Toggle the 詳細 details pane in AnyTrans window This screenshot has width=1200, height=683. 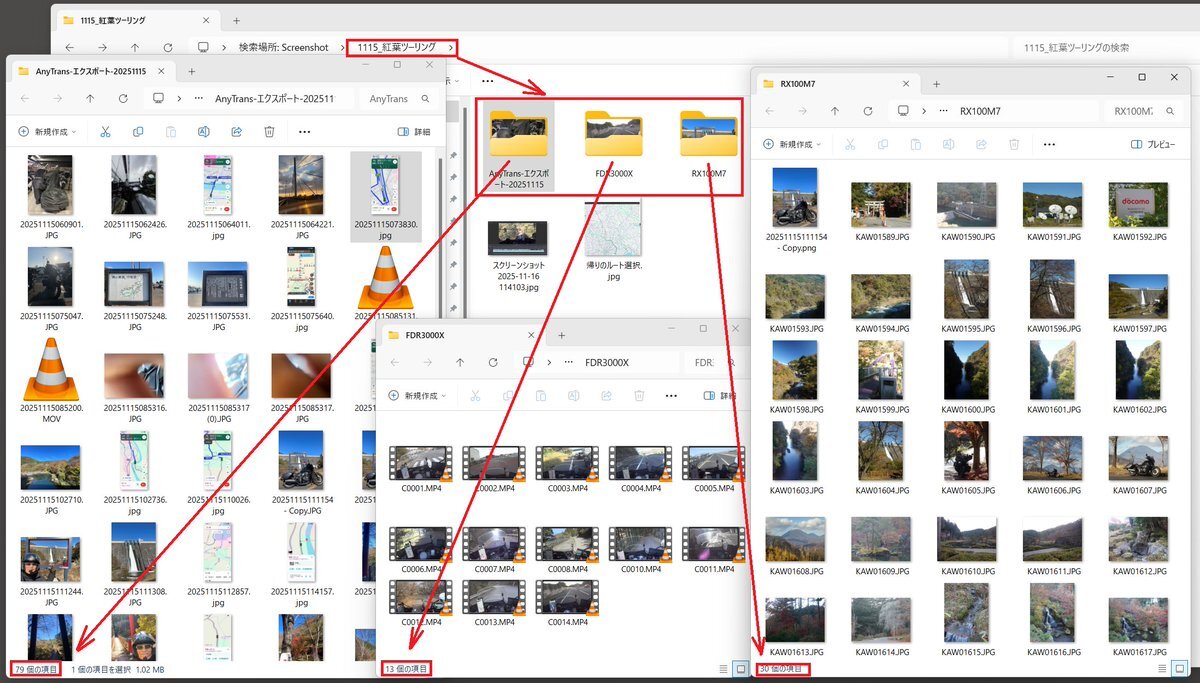(x=413, y=131)
